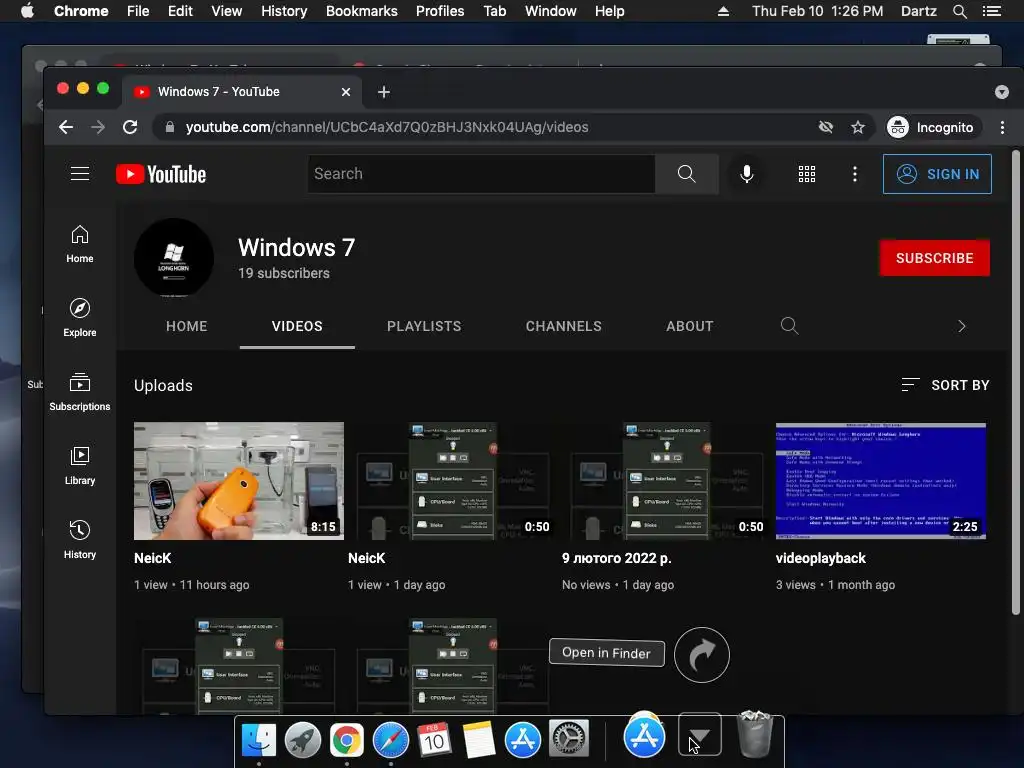Screen dimensions: 1024x768
Task: Click the date and time in menu bar
Action: (817, 11)
